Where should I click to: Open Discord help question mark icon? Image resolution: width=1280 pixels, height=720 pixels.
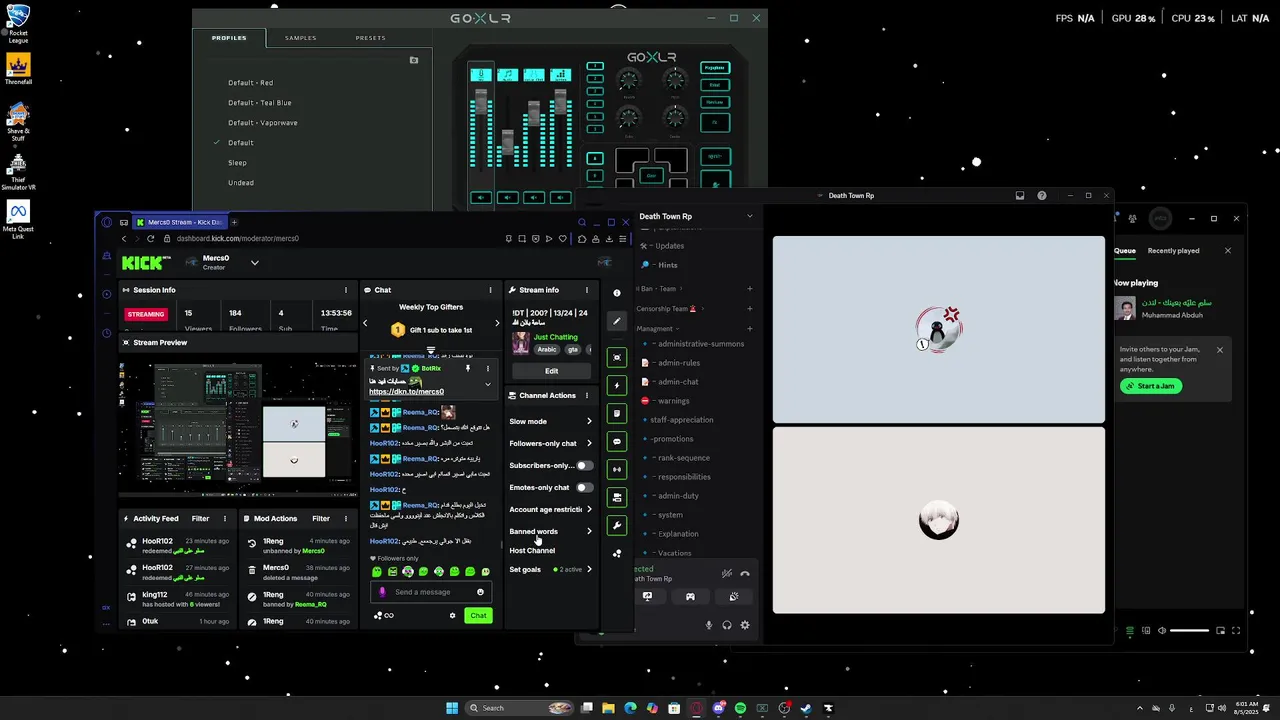[x=1042, y=196]
